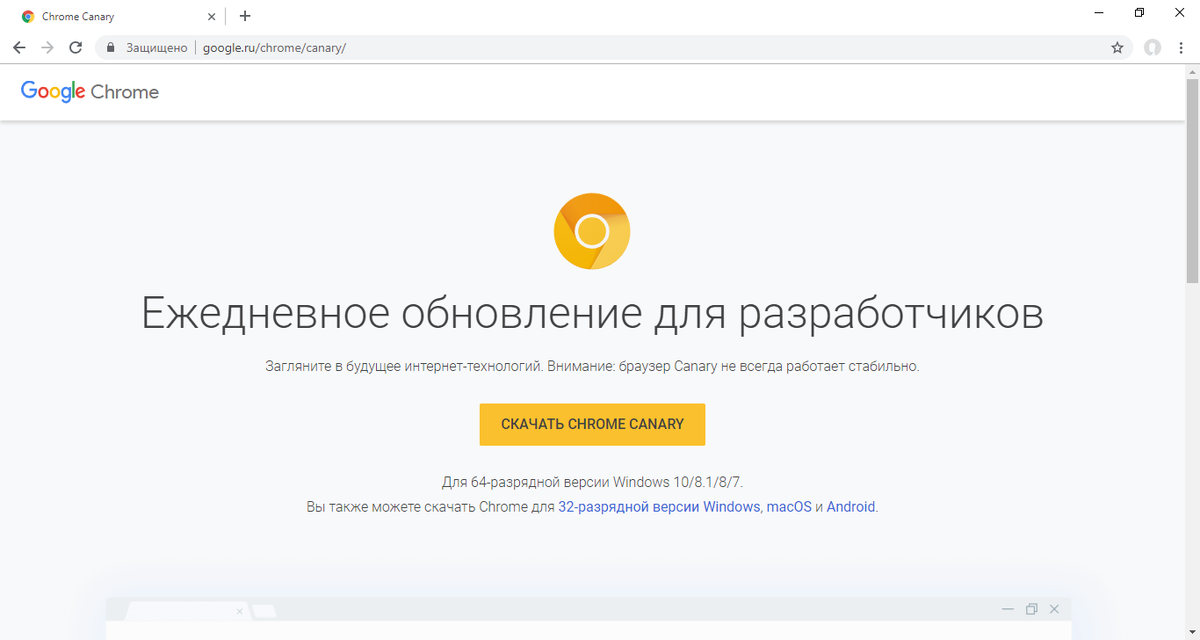This screenshot has width=1200, height=640.
Task: Reload the page with the refresh icon
Action: pyautogui.click(x=76, y=47)
